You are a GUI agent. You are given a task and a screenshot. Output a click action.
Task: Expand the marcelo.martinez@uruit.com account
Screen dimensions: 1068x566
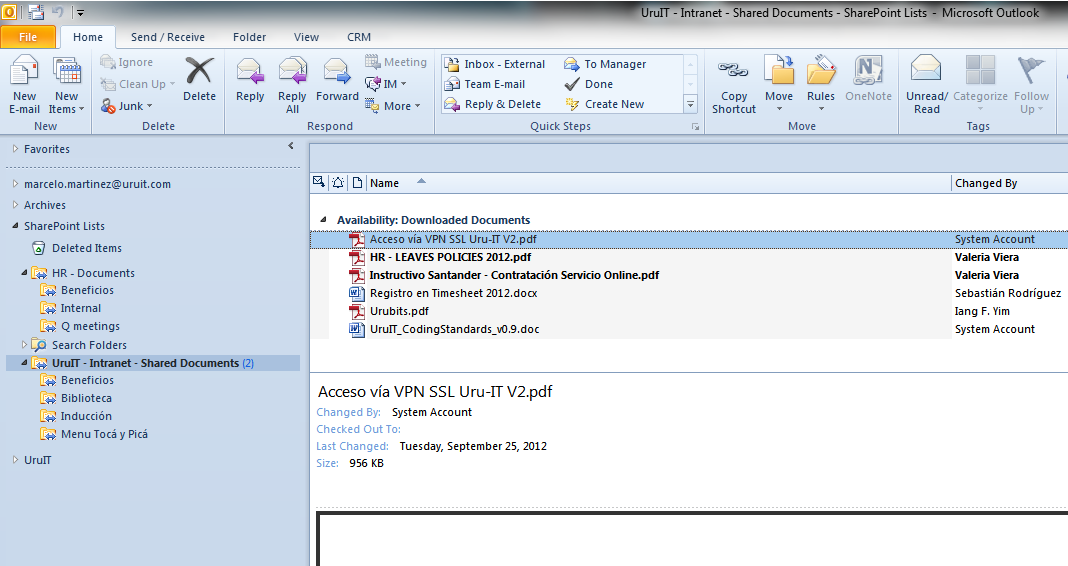tap(15, 183)
